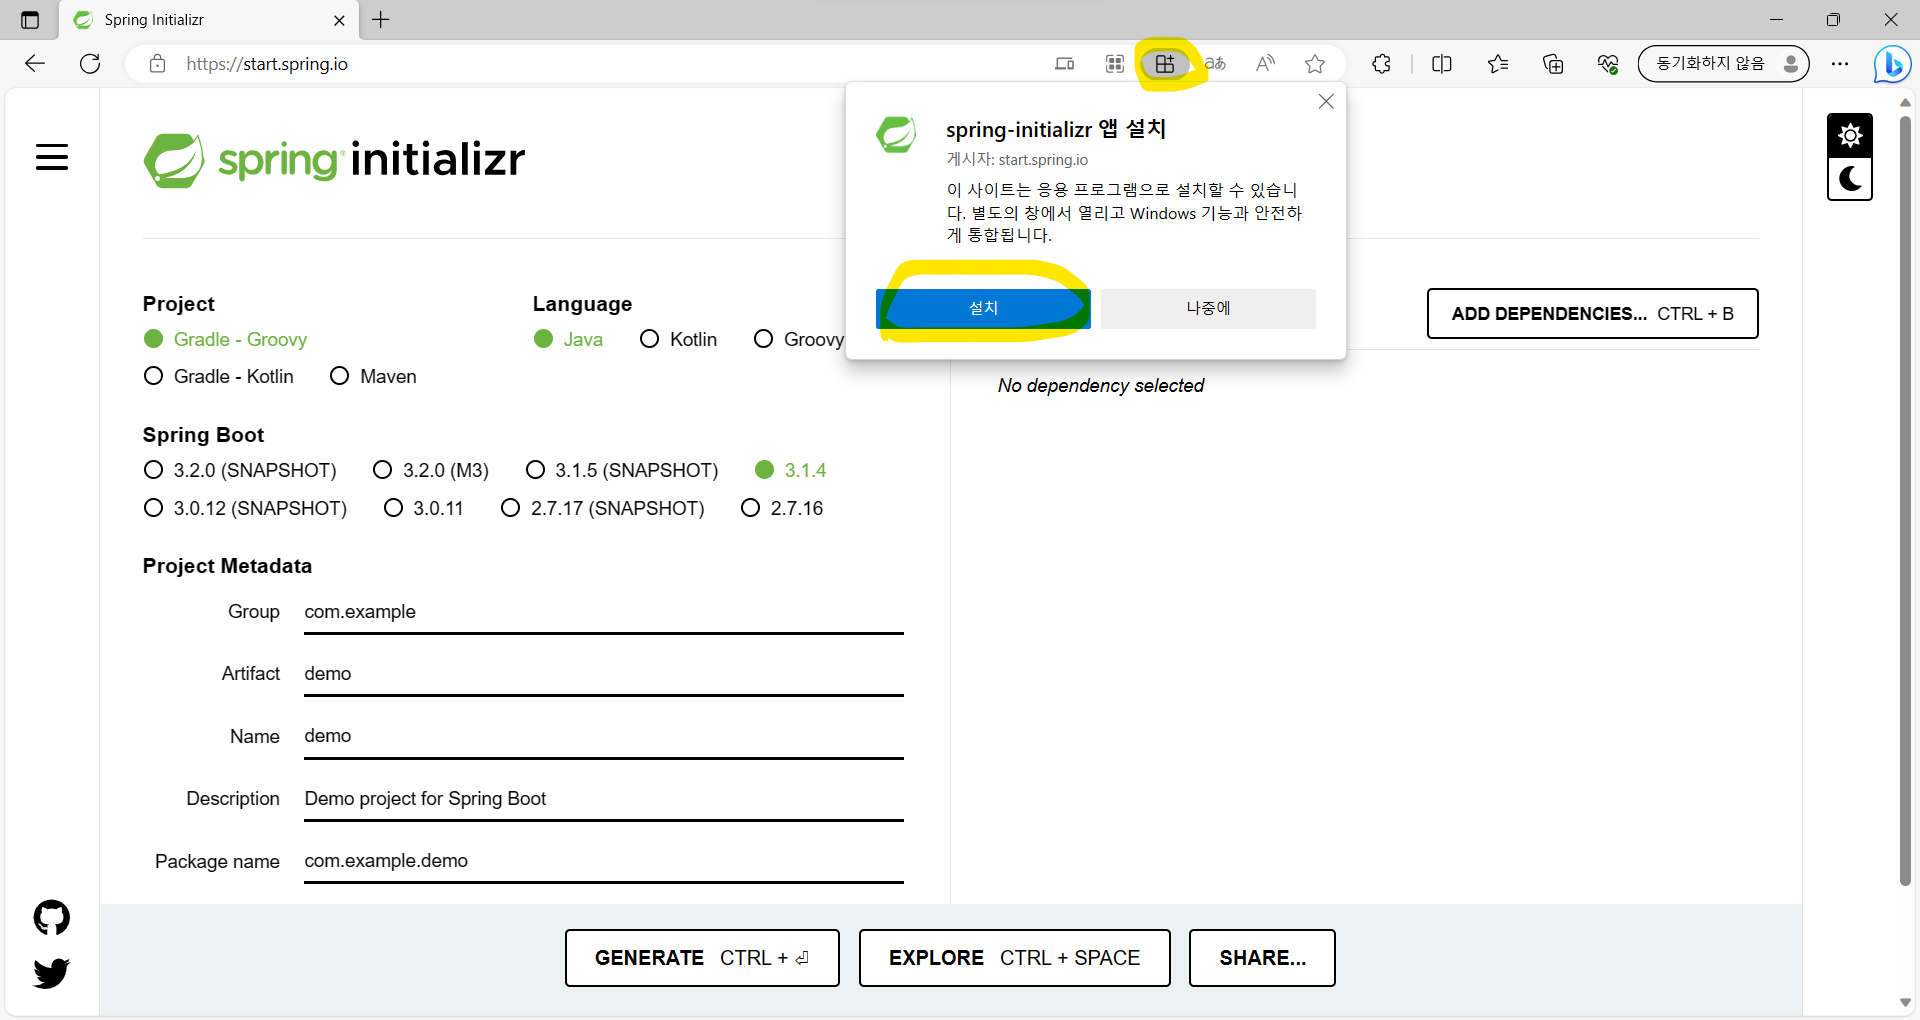Screen dimensions: 1920x1020
Task: Click ADD DEPENDENCIES button
Action: coord(1592,314)
